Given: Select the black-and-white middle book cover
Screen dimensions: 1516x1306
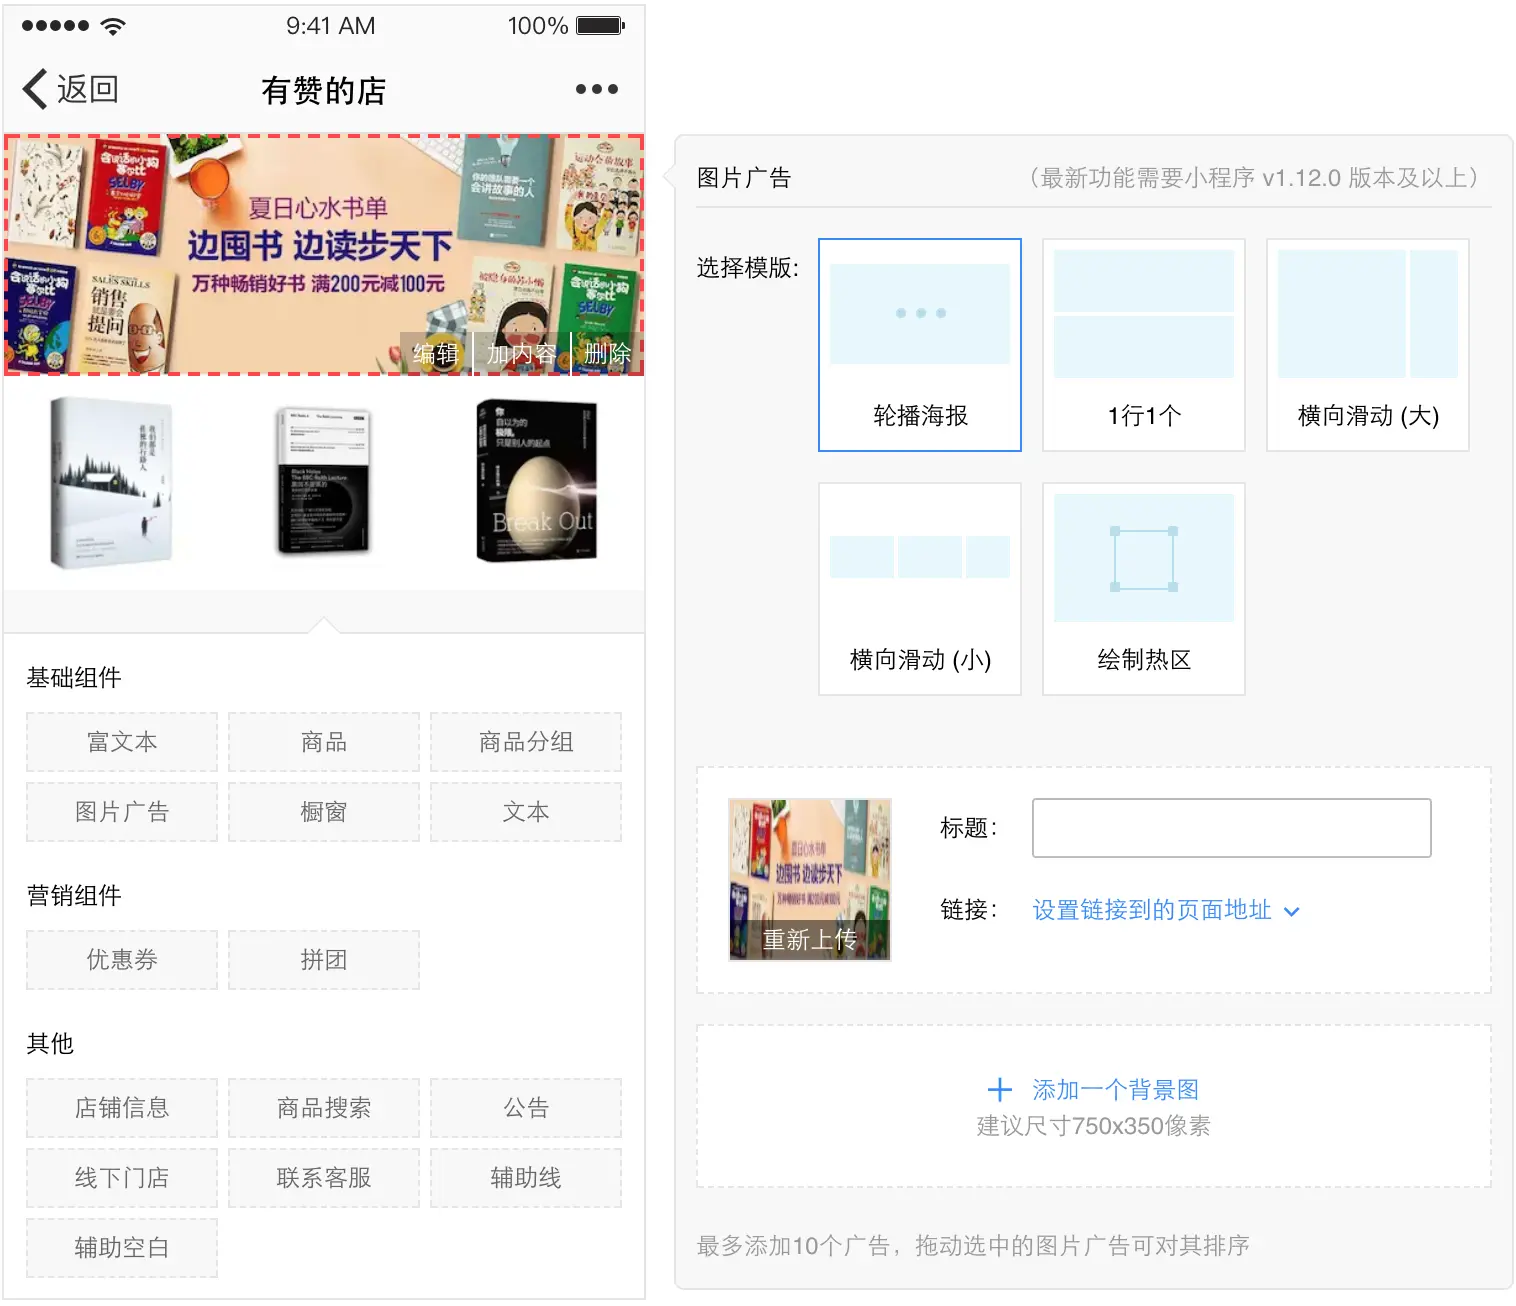Looking at the screenshot, I should 324,482.
